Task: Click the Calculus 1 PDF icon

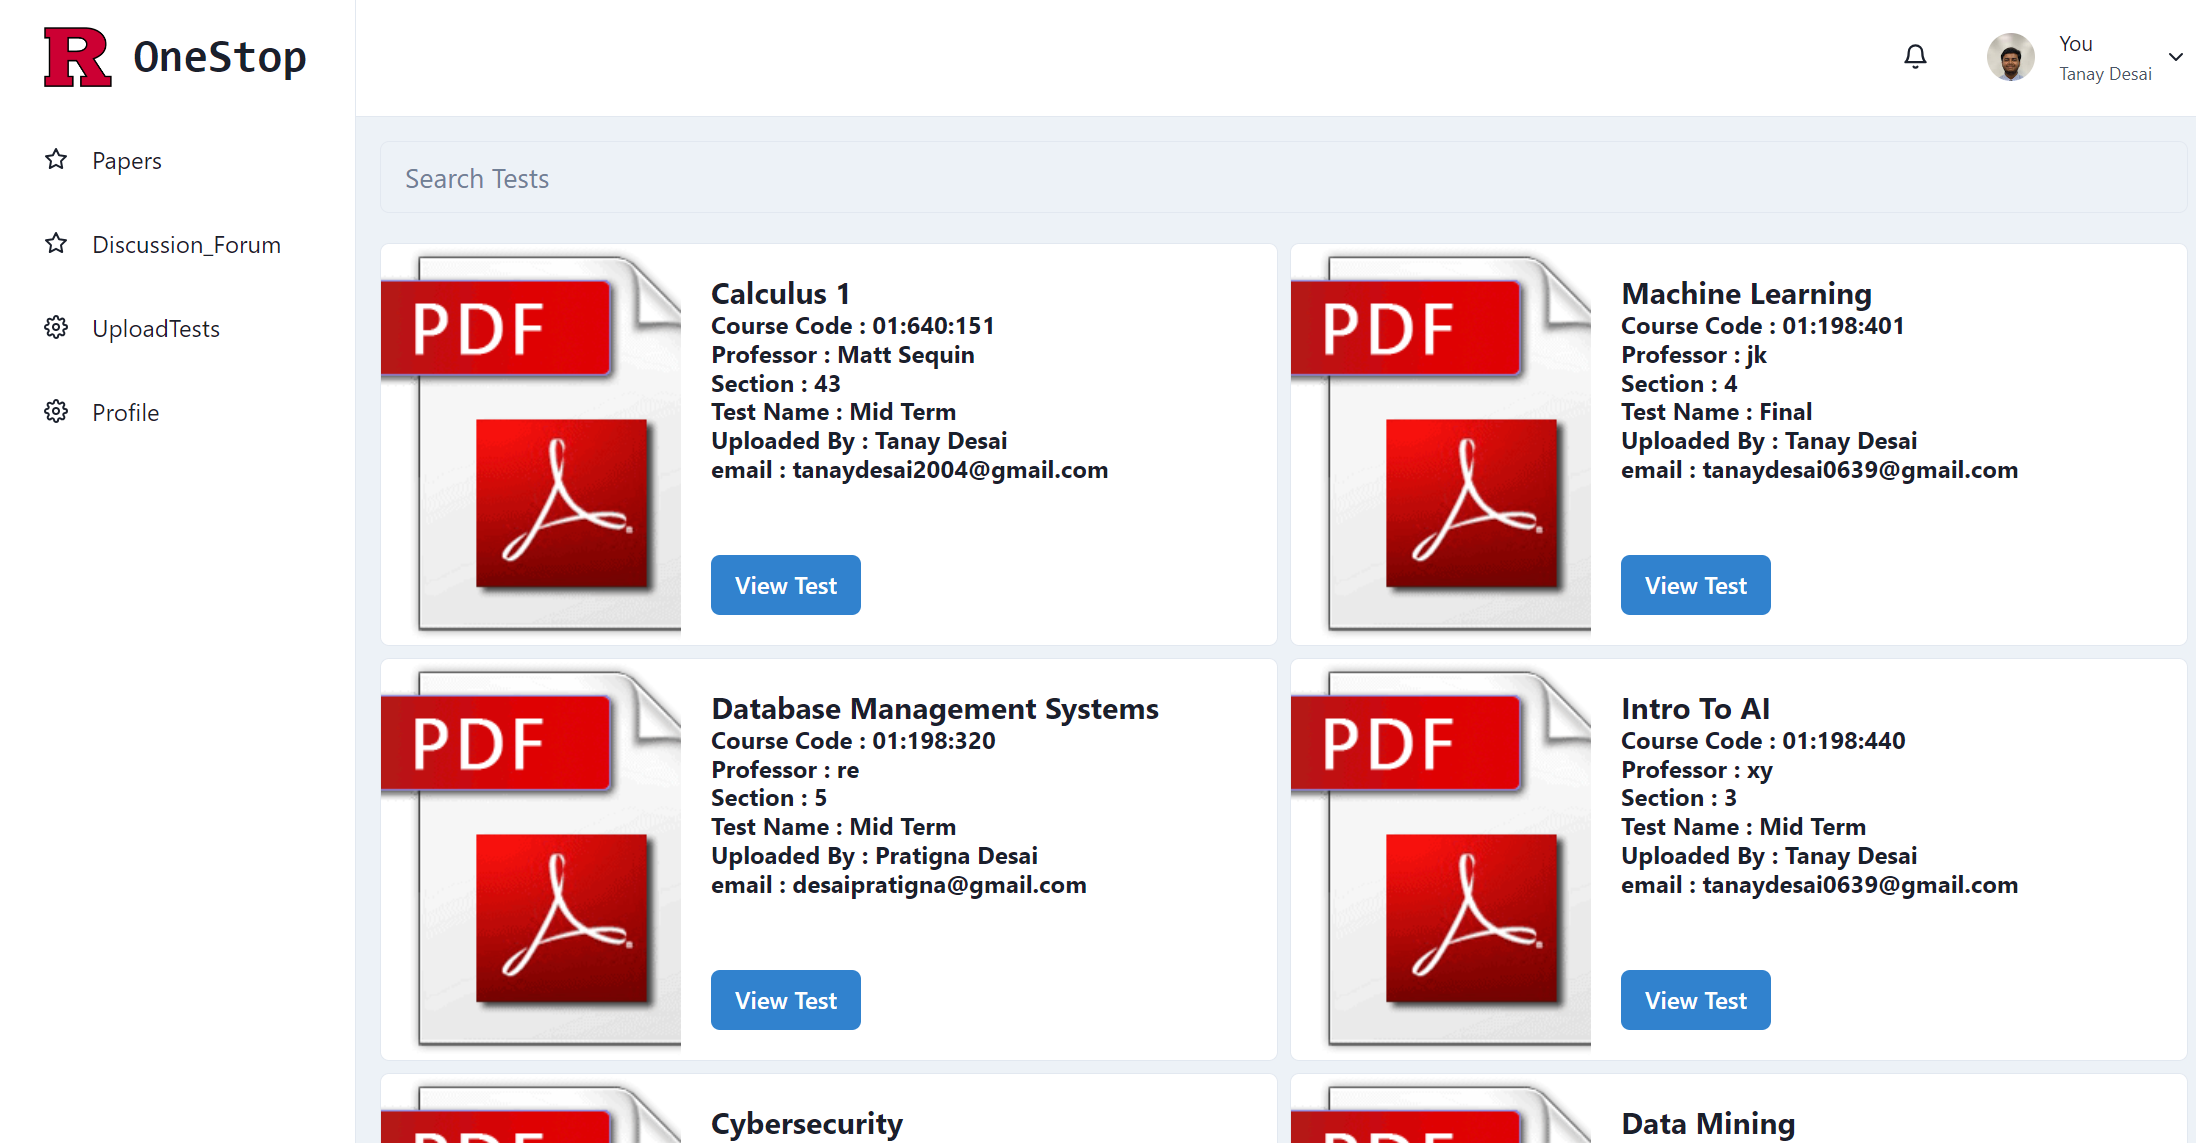Action: (x=531, y=445)
